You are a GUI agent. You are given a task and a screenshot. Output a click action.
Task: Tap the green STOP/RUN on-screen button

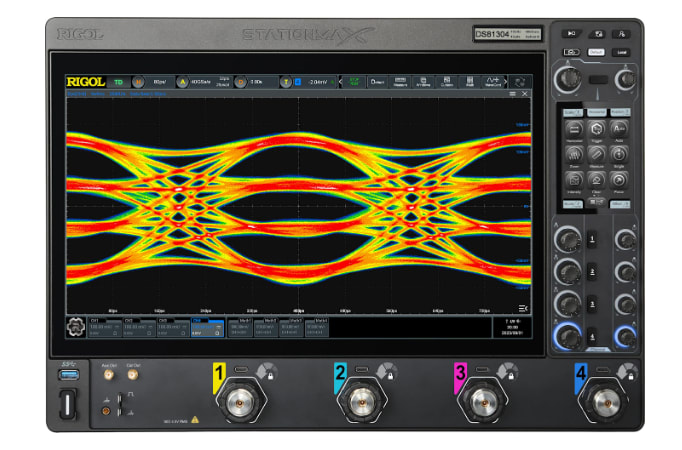click(x=354, y=82)
